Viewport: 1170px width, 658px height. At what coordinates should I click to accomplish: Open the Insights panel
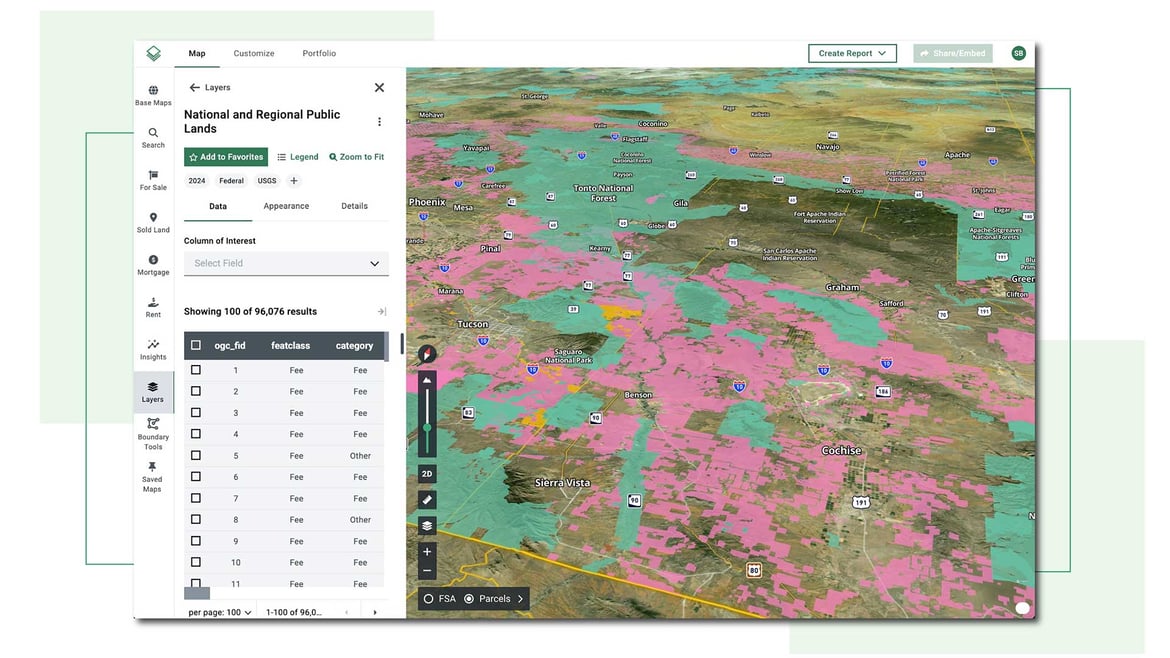click(x=152, y=349)
